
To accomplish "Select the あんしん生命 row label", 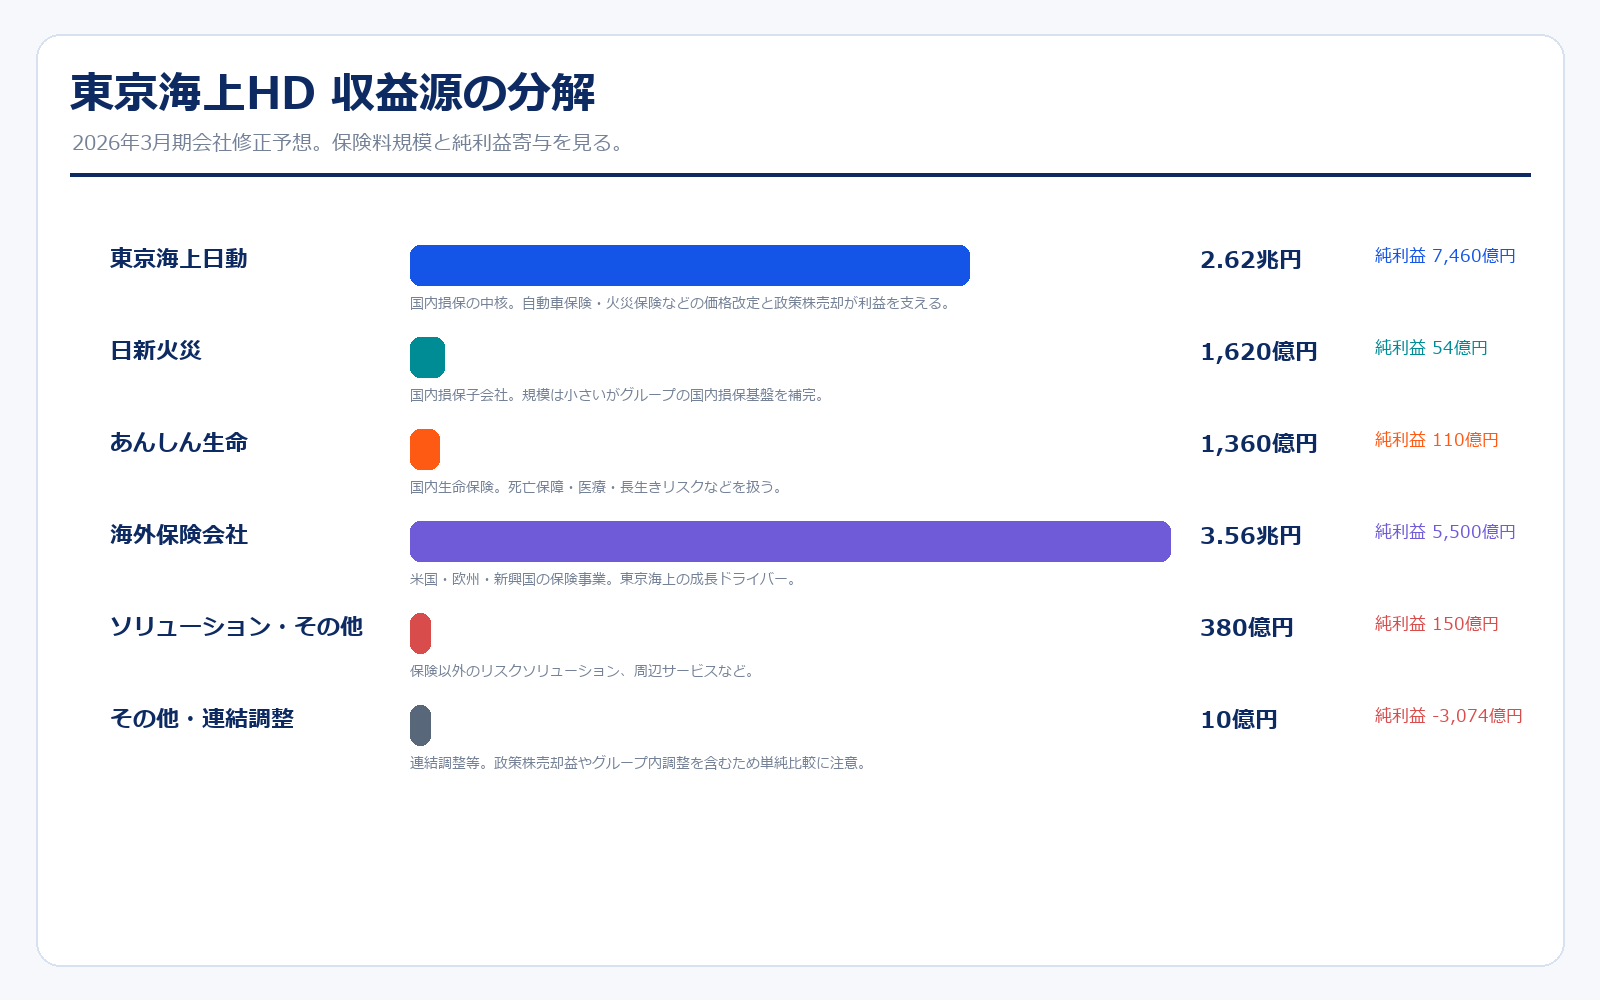I will tap(179, 443).
